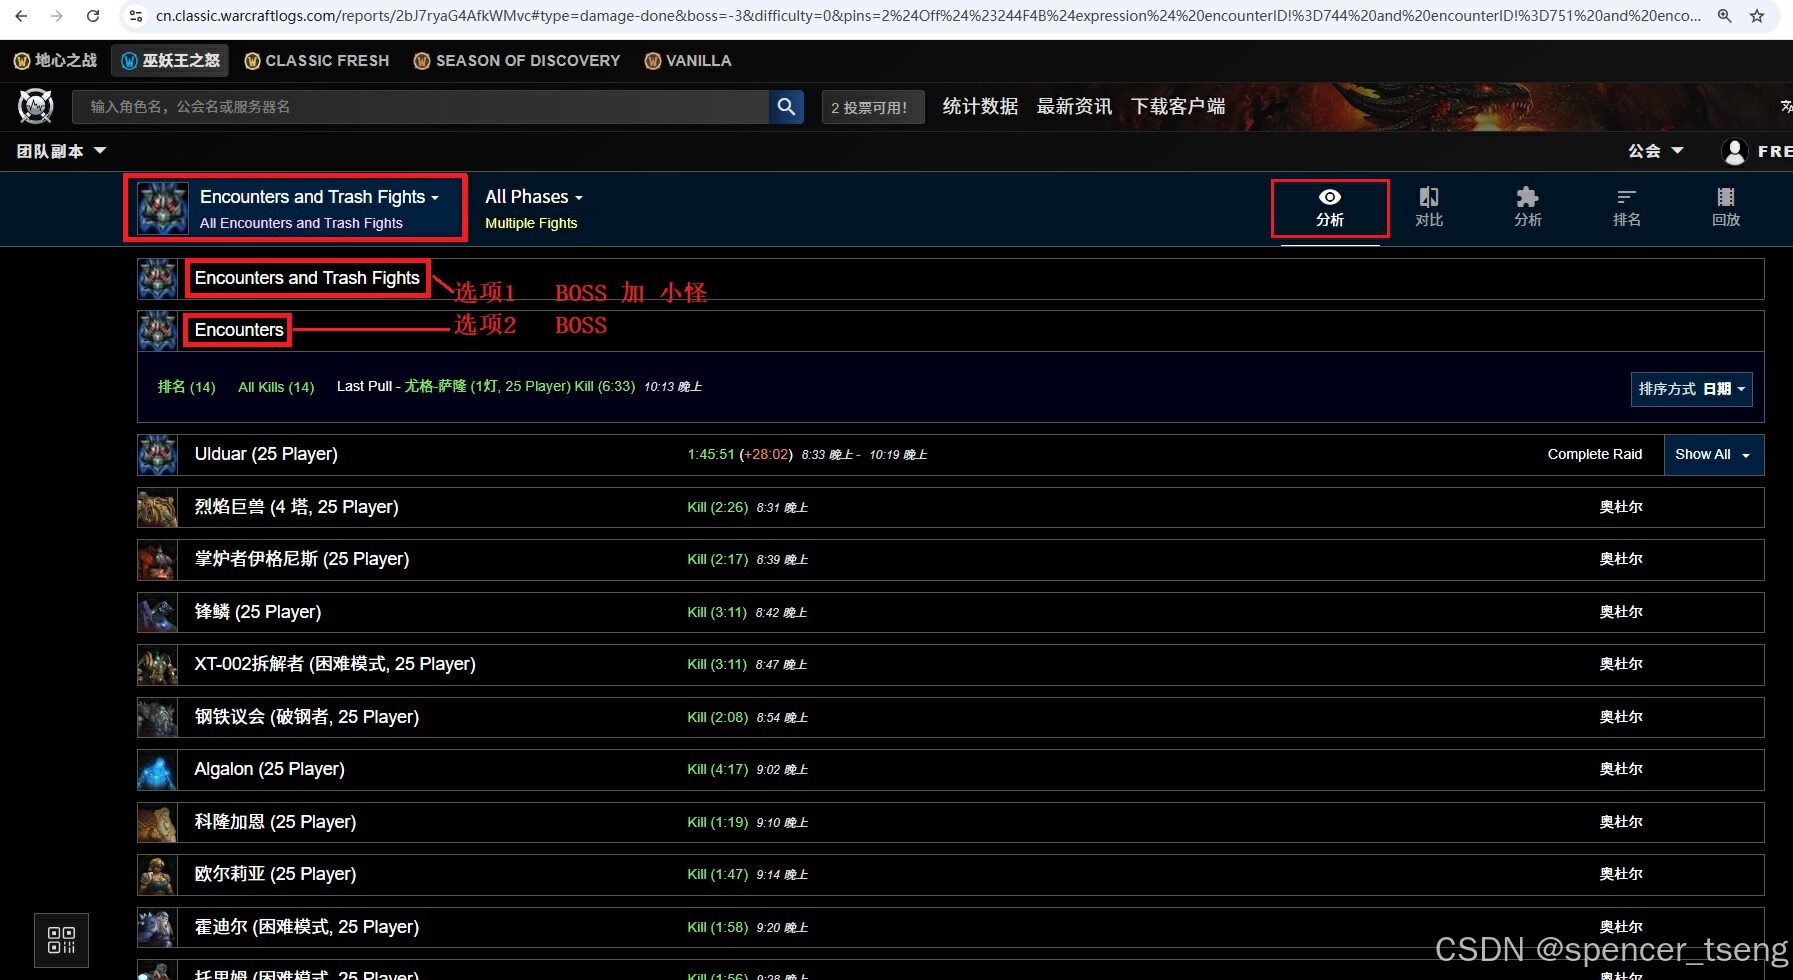Click Kill (2:17) for 掌炉者伊格尼斯

pyautogui.click(x=717, y=560)
